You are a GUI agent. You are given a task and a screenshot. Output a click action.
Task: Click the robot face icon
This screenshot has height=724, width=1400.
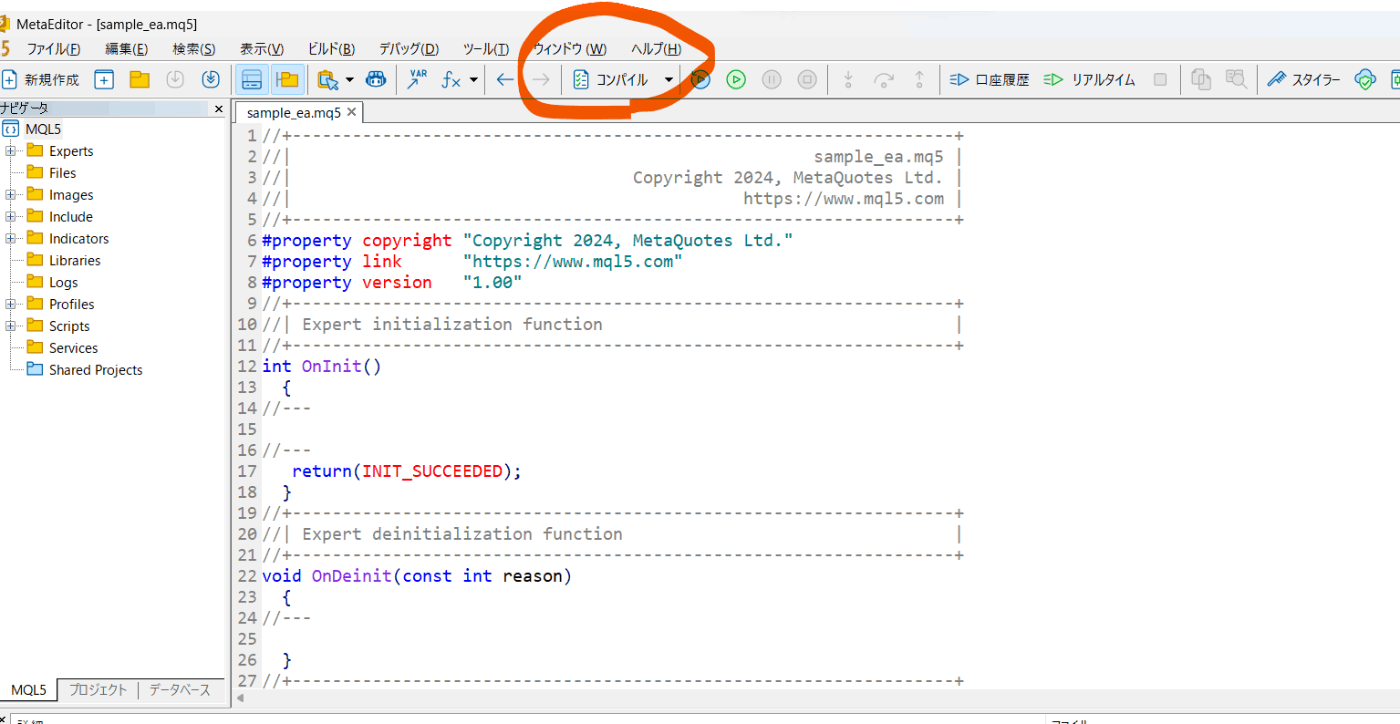pos(375,80)
